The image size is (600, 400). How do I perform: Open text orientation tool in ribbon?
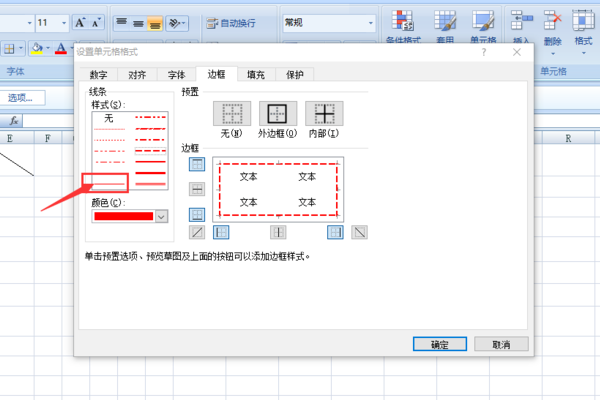[177, 23]
